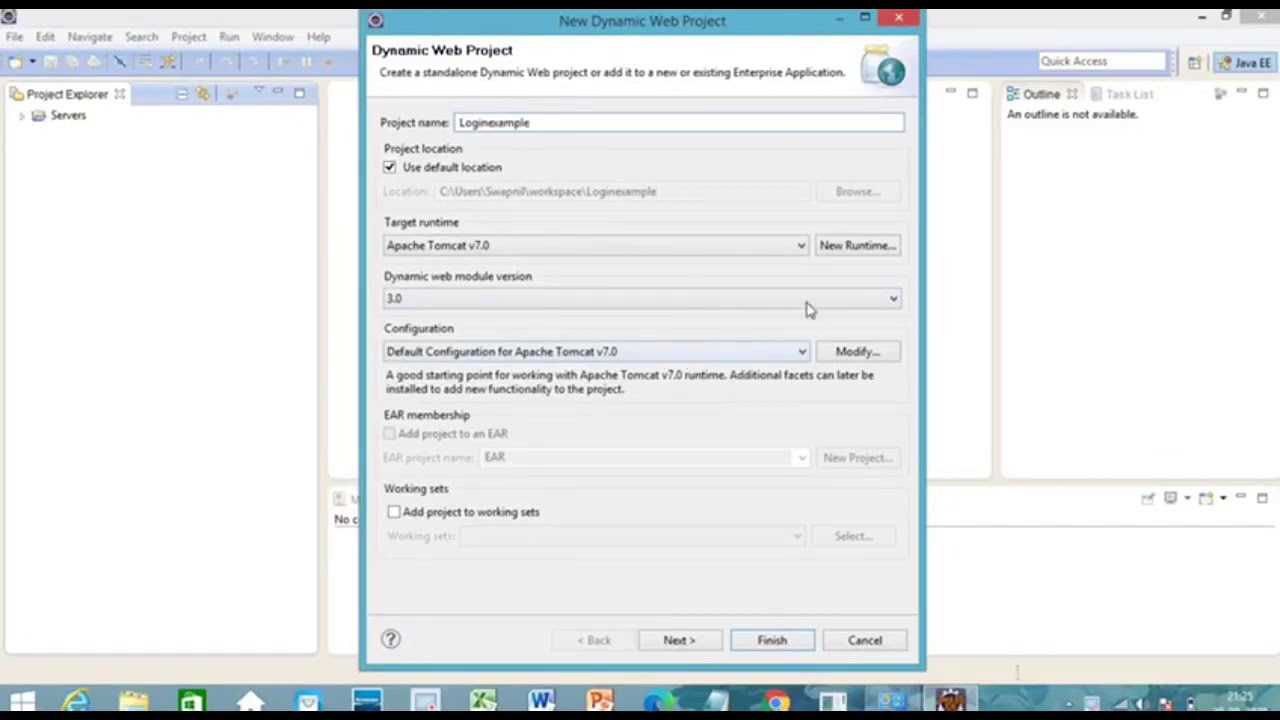This screenshot has height=720, width=1280.
Task: Click the help question mark icon in dialog
Action: click(x=391, y=639)
